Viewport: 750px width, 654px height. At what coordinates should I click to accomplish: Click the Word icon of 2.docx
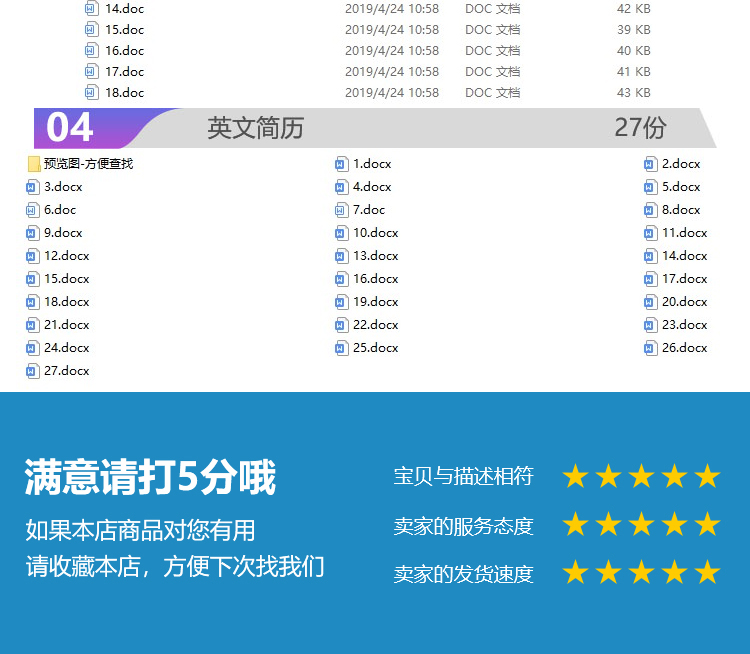pyautogui.click(x=650, y=164)
